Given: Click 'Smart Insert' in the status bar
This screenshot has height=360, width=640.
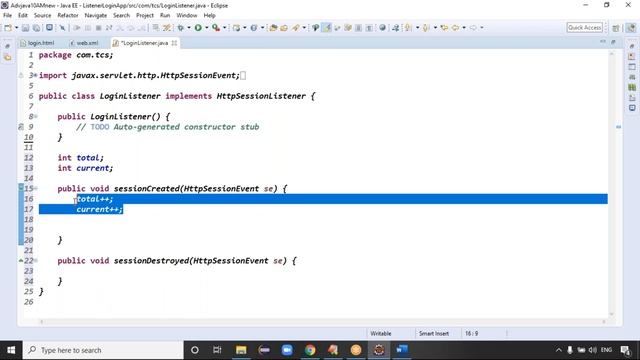Looking at the screenshot, I should pos(433,333).
